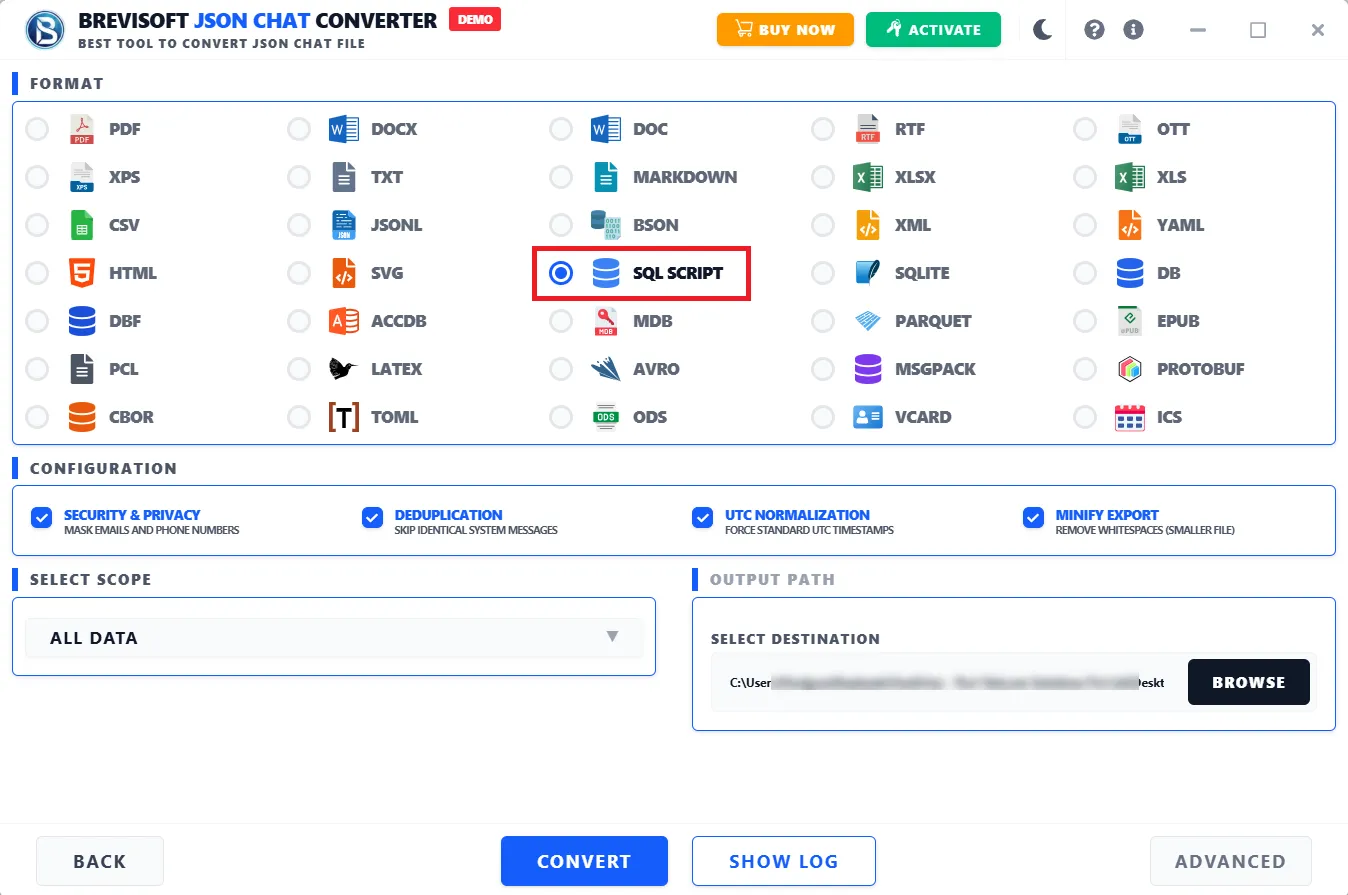
Task: Select the TXT format radio button
Action: [x=299, y=177]
